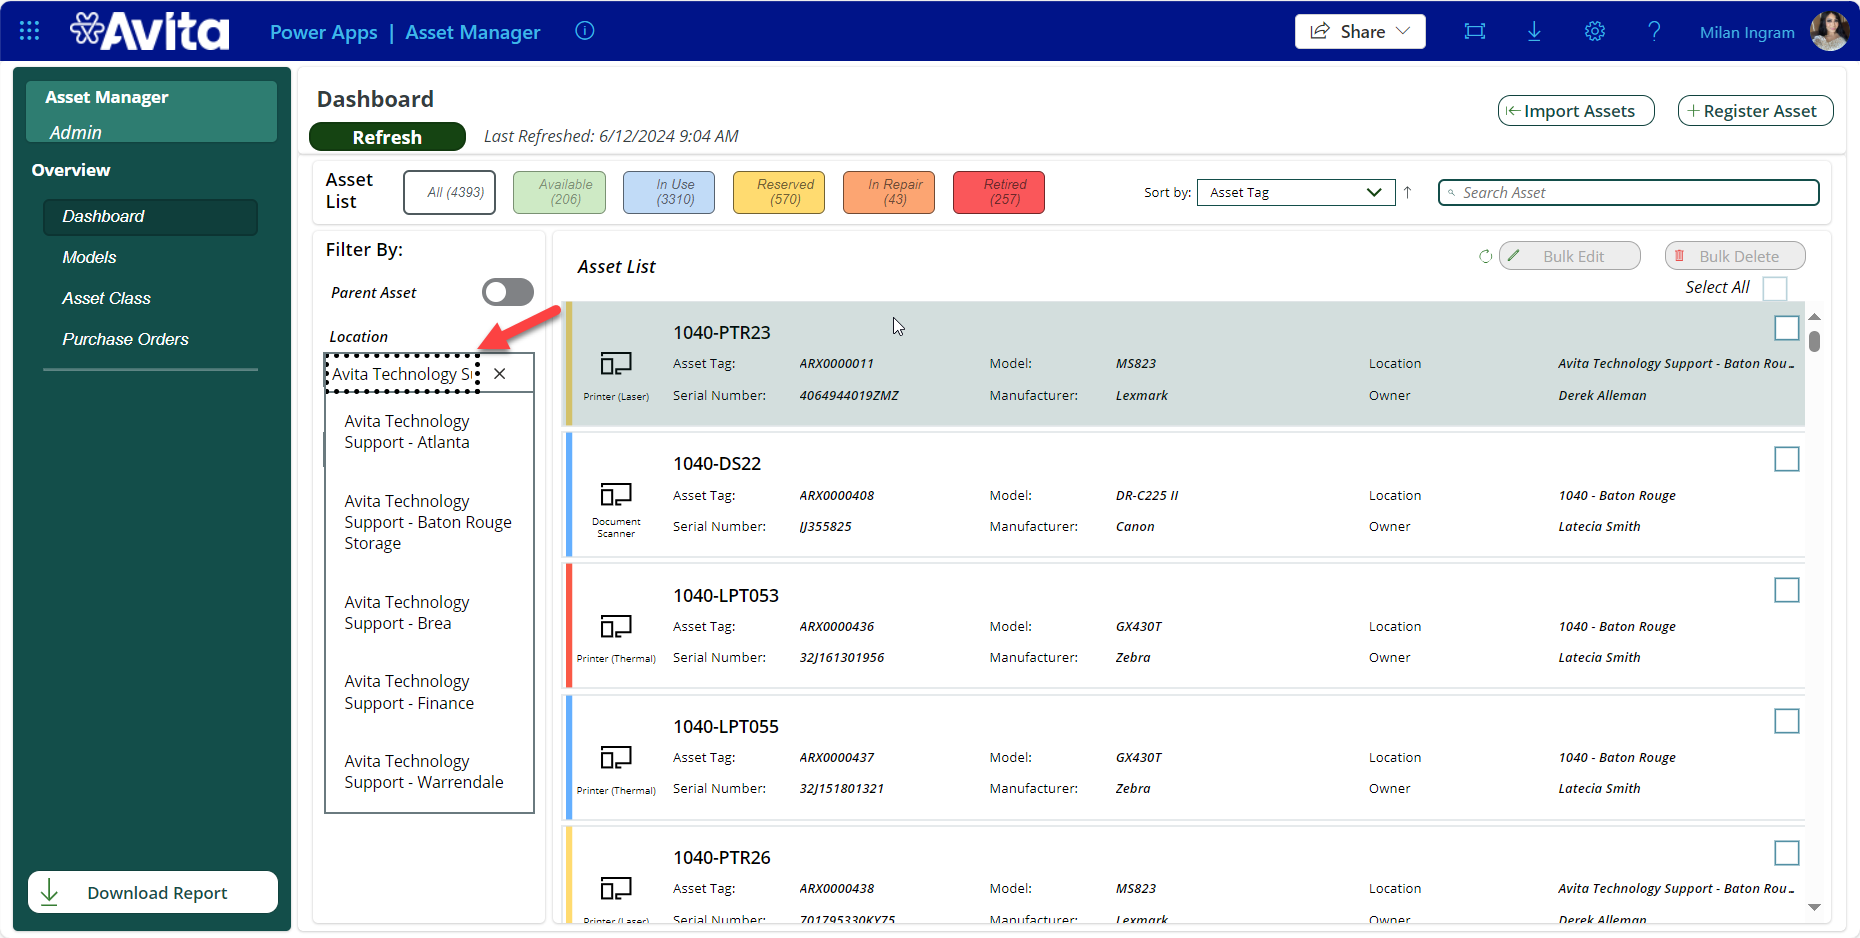Filter by yellow Reserved (570) chip
The height and width of the screenshot is (938, 1860).
[779, 192]
